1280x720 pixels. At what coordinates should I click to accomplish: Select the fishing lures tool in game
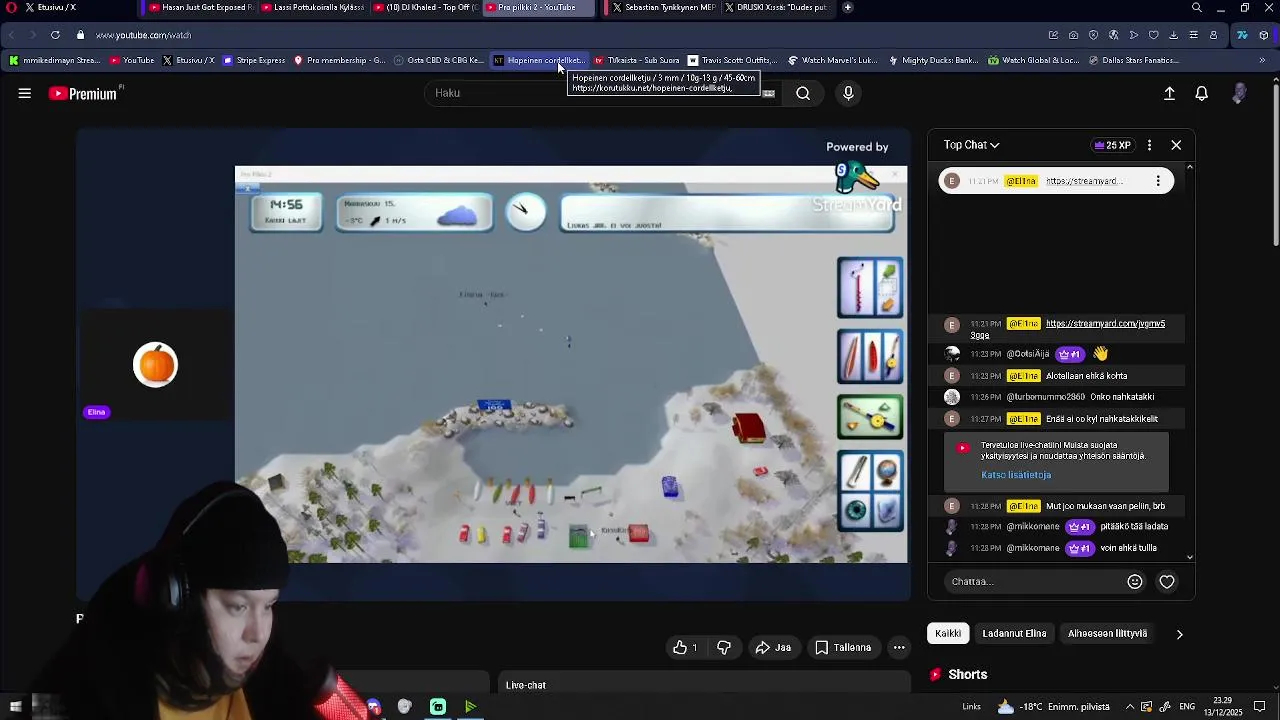[870, 357]
